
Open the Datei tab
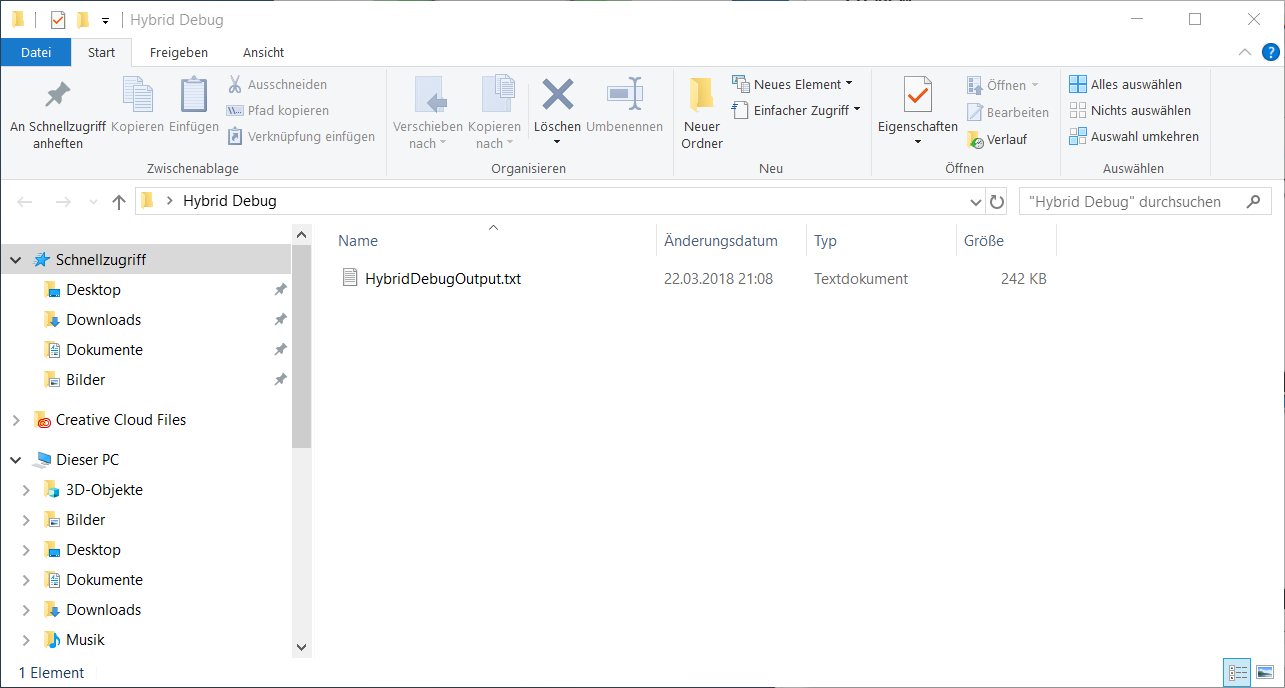[36, 52]
